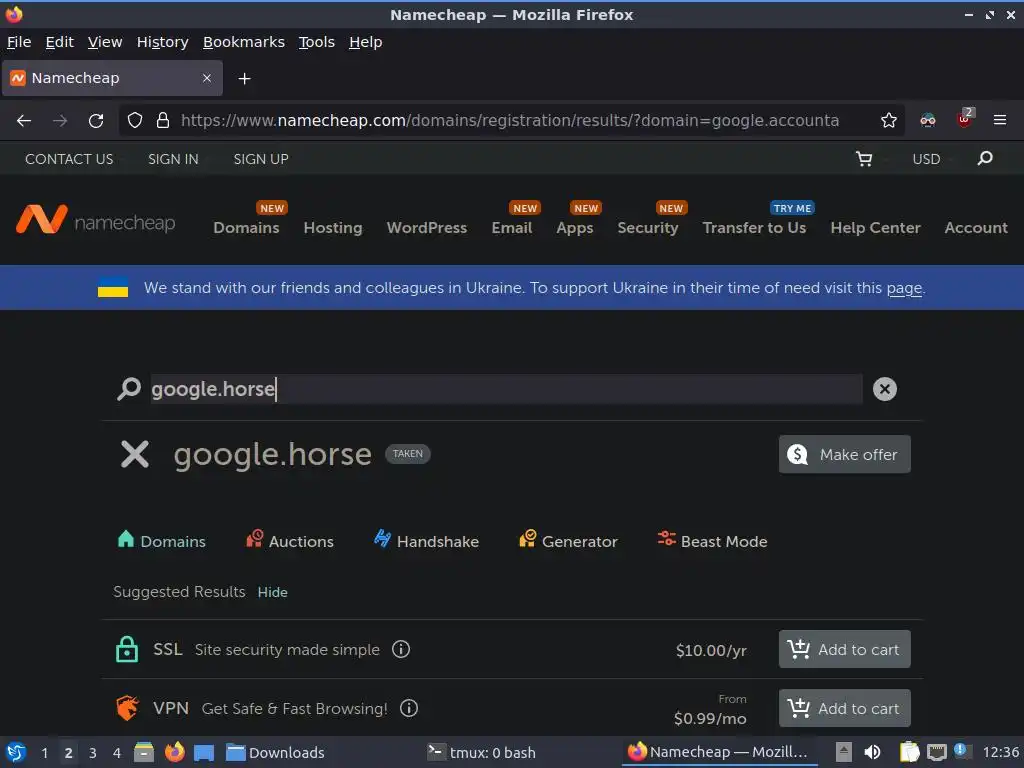Viewport: 1024px width, 768px height.
Task: Add VPN to cart
Action: pyautogui.click(x=844, y=708)
